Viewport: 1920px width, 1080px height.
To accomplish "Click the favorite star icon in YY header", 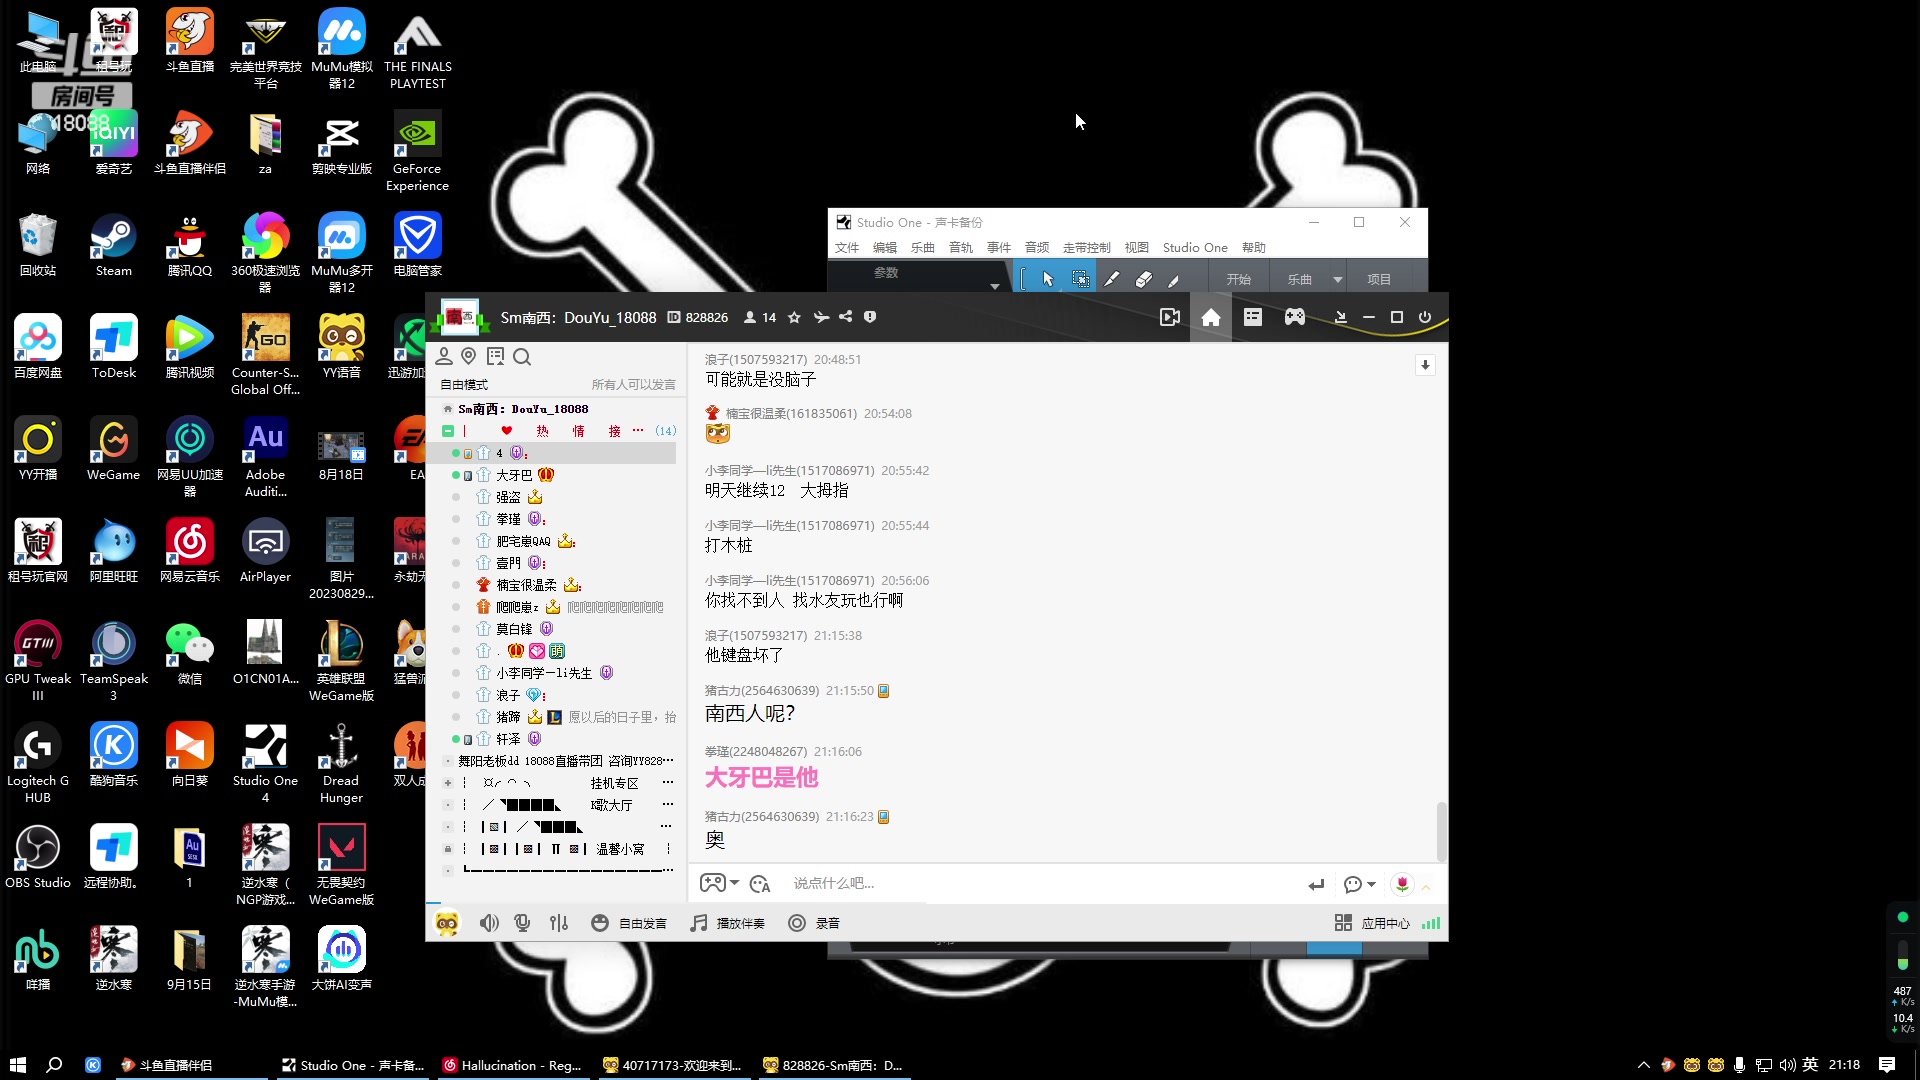I will (x=794, y=317).
